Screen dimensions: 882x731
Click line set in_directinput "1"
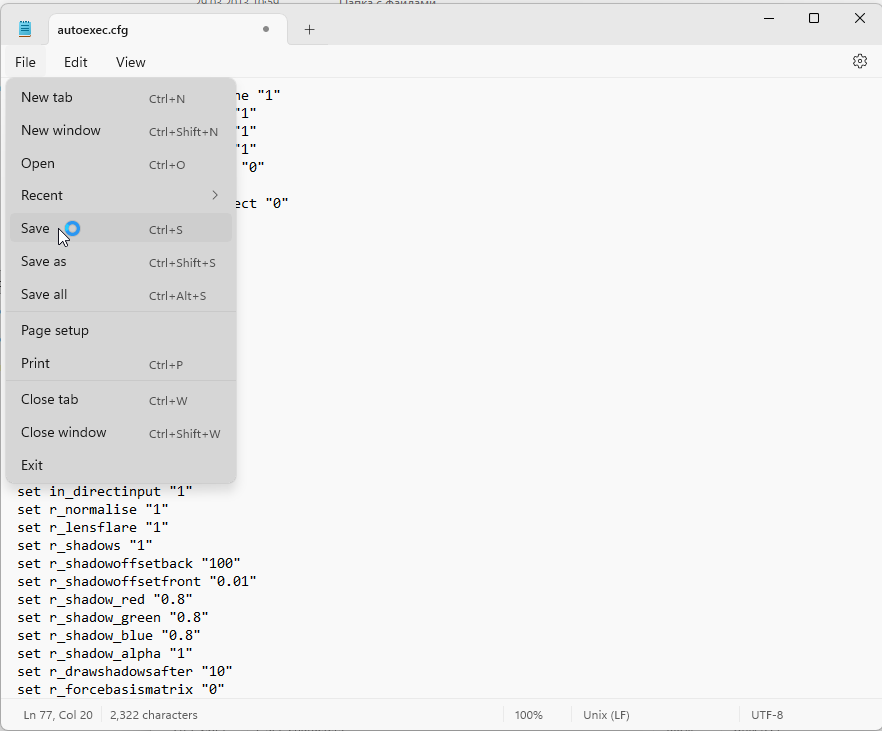(x=105, y=491)
